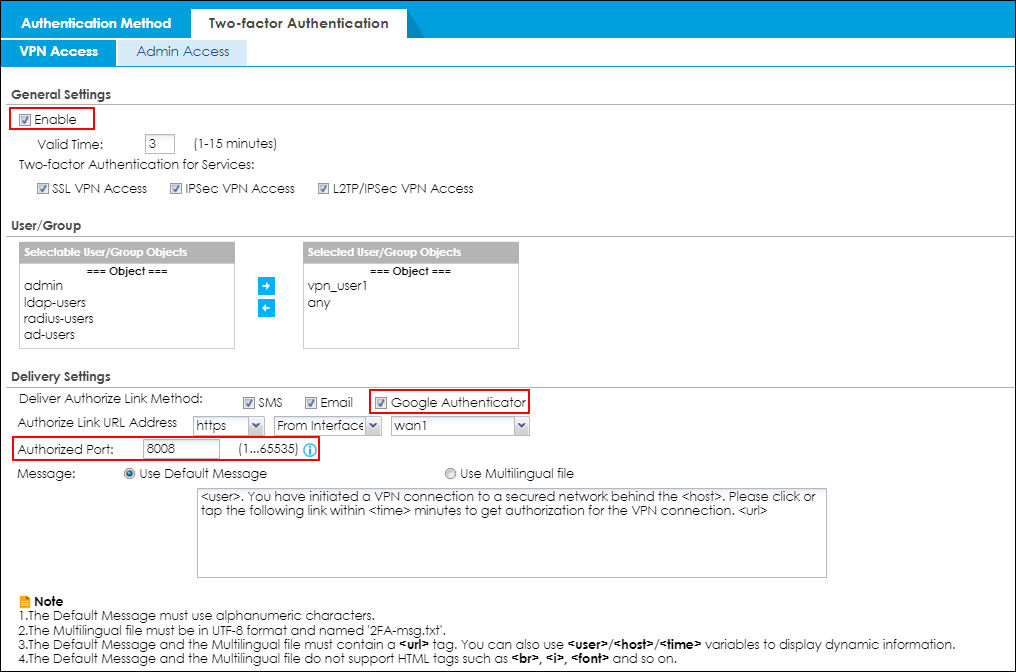Screen dimensions: 1016x672
Task: Click the User/Group section heading
Action: pos(46,226)
